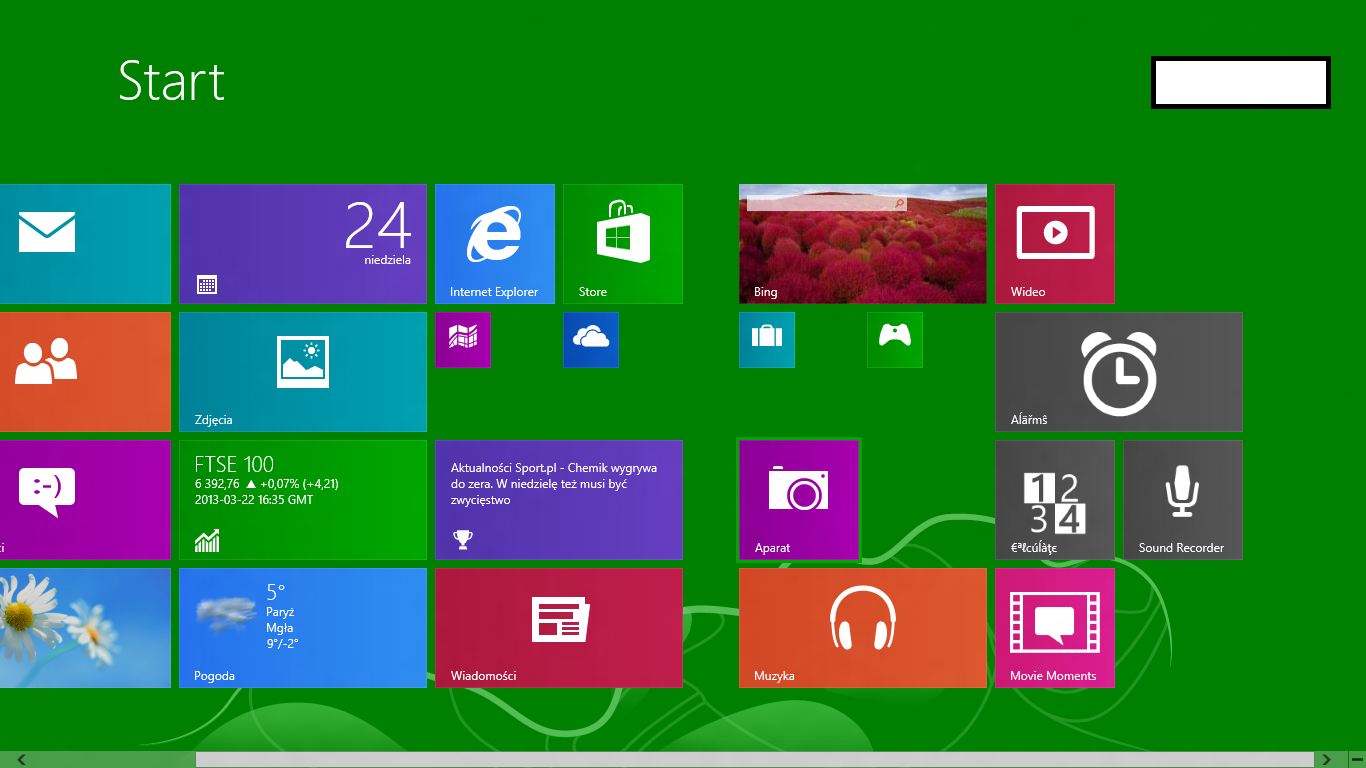Viewport: 1366px width, 768px height.
Task: Open the SkyDrive cloud tile
Action: [591, 339]
